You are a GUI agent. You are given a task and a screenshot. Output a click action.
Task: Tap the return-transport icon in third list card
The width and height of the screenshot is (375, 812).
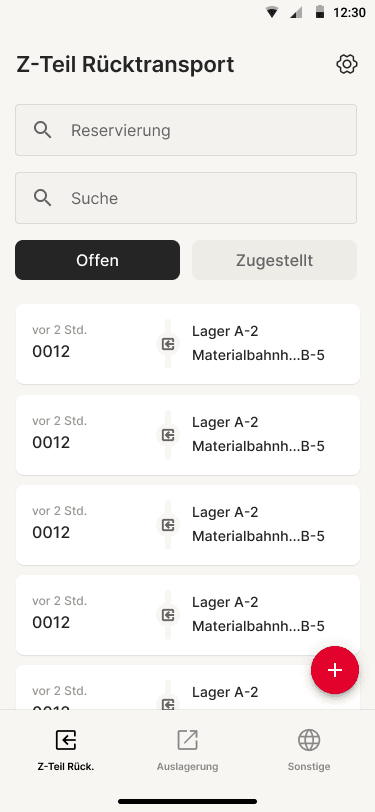point(168,525)
